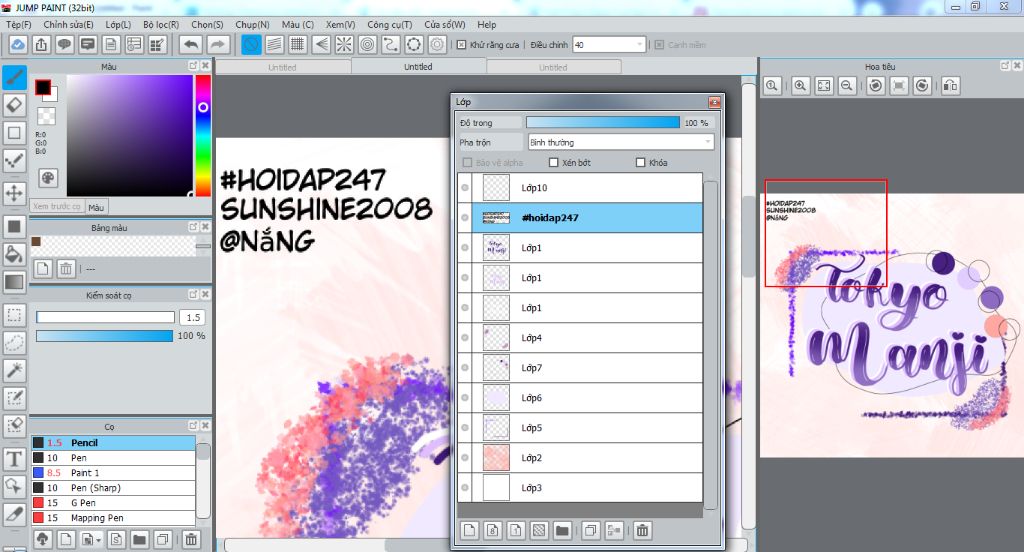This screenshot has width=1024, height=552.
Task: Enable the radial snap guide
Action: [344, 44]
